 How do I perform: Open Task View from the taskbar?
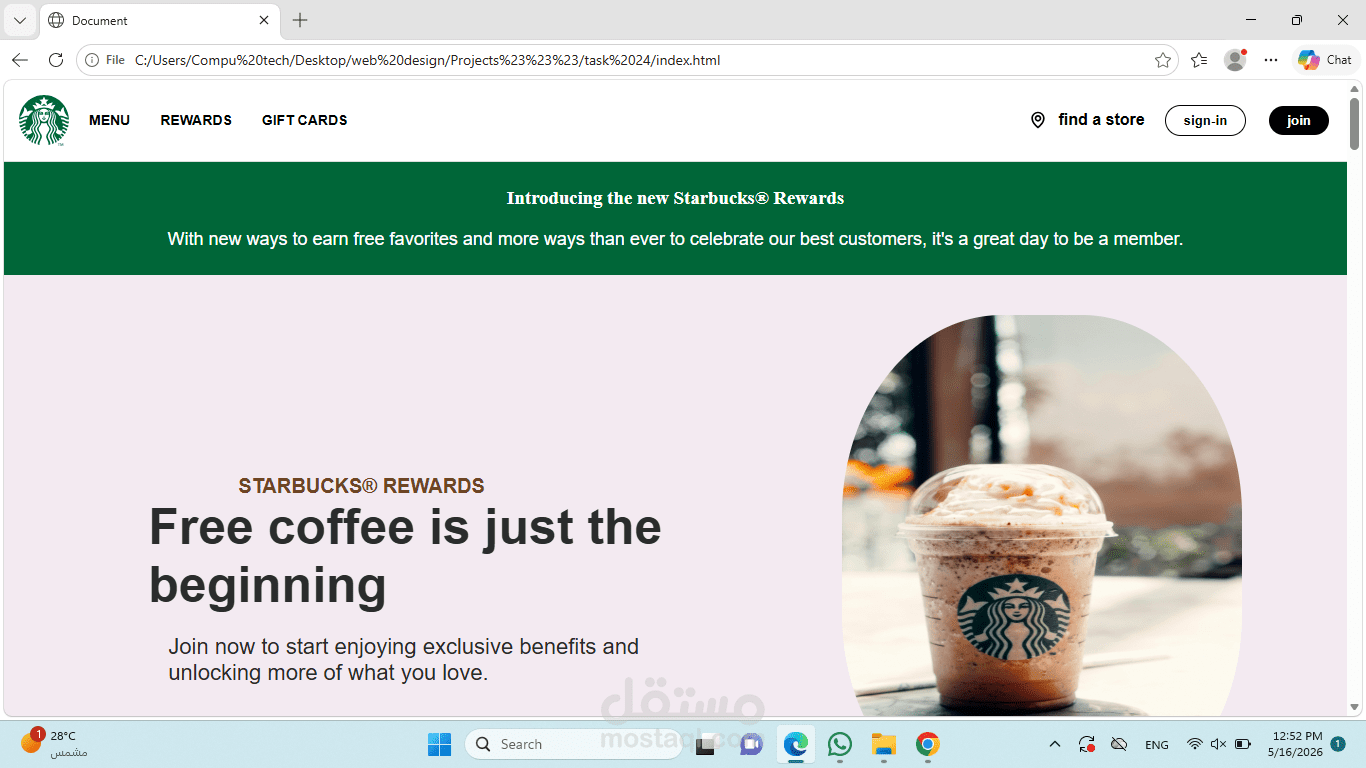[x=705, y=744]
